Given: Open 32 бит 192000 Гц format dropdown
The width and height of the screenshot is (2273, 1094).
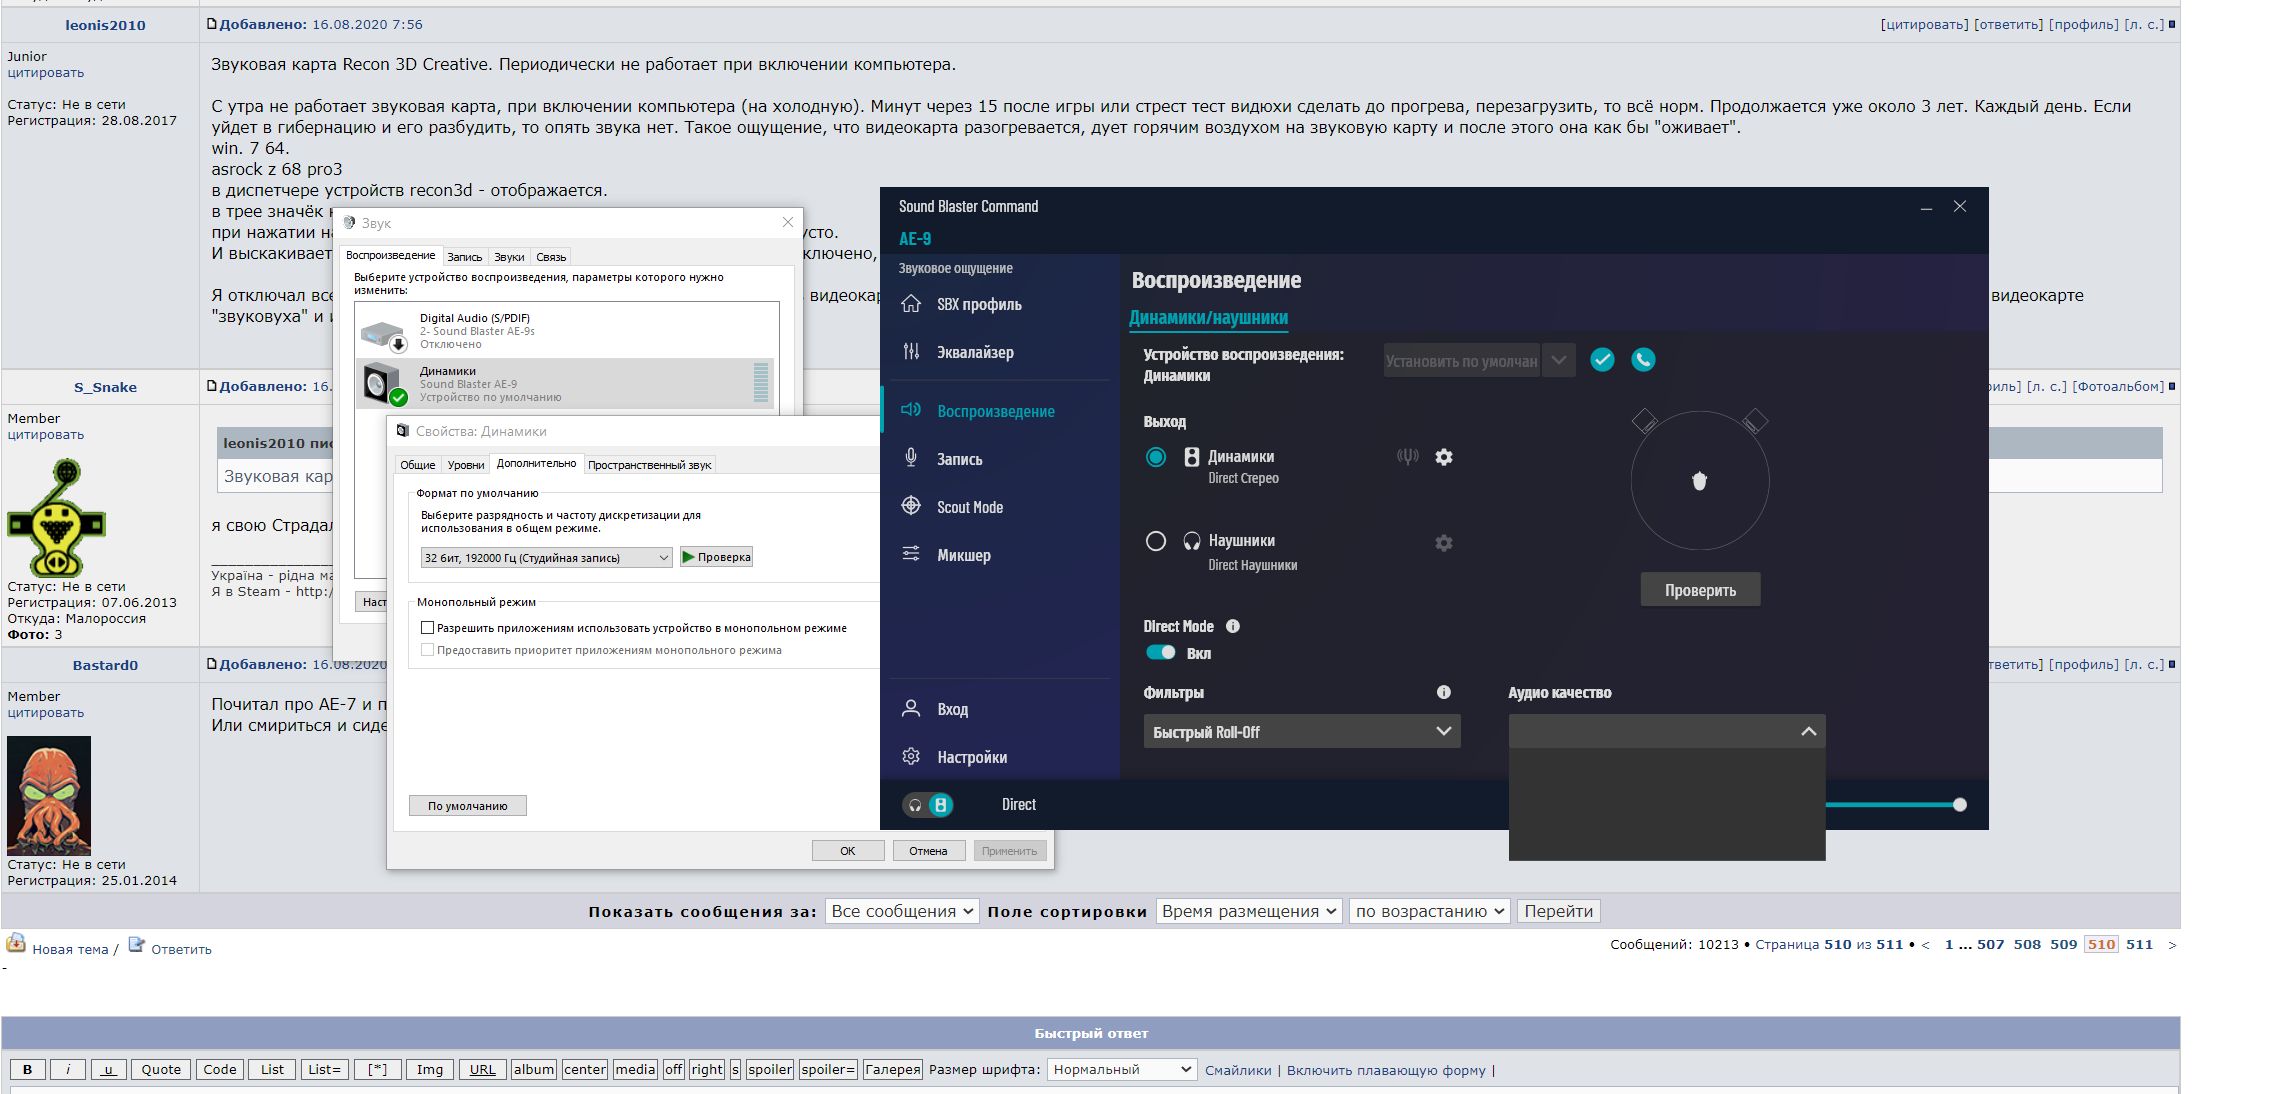Looking at the screenshot, I should pos(546,558).
